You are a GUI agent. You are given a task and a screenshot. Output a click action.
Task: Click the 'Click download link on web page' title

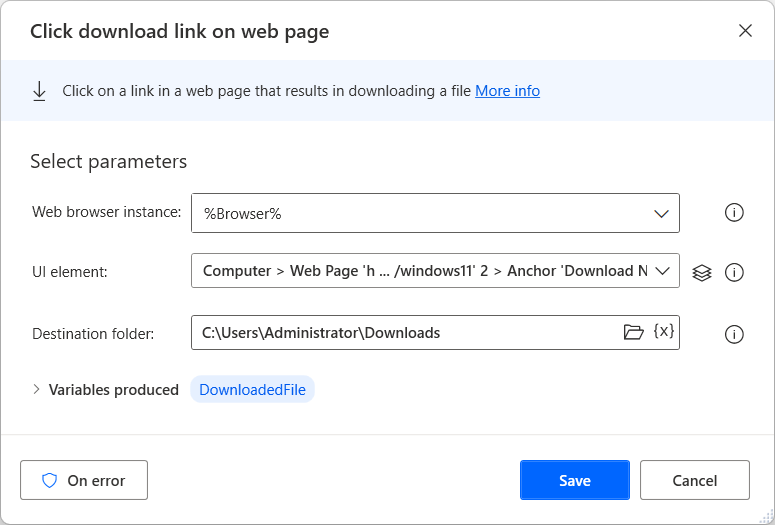(x=179, y=32)
